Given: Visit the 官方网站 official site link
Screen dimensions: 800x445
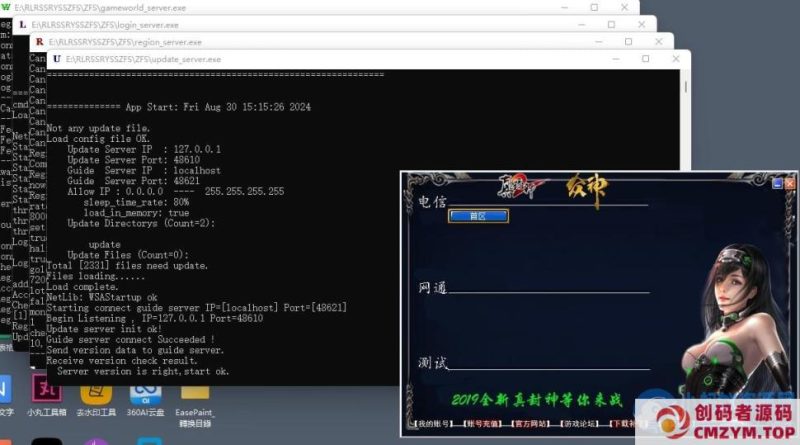Looking at the screenshot, I should click(535, 425).
